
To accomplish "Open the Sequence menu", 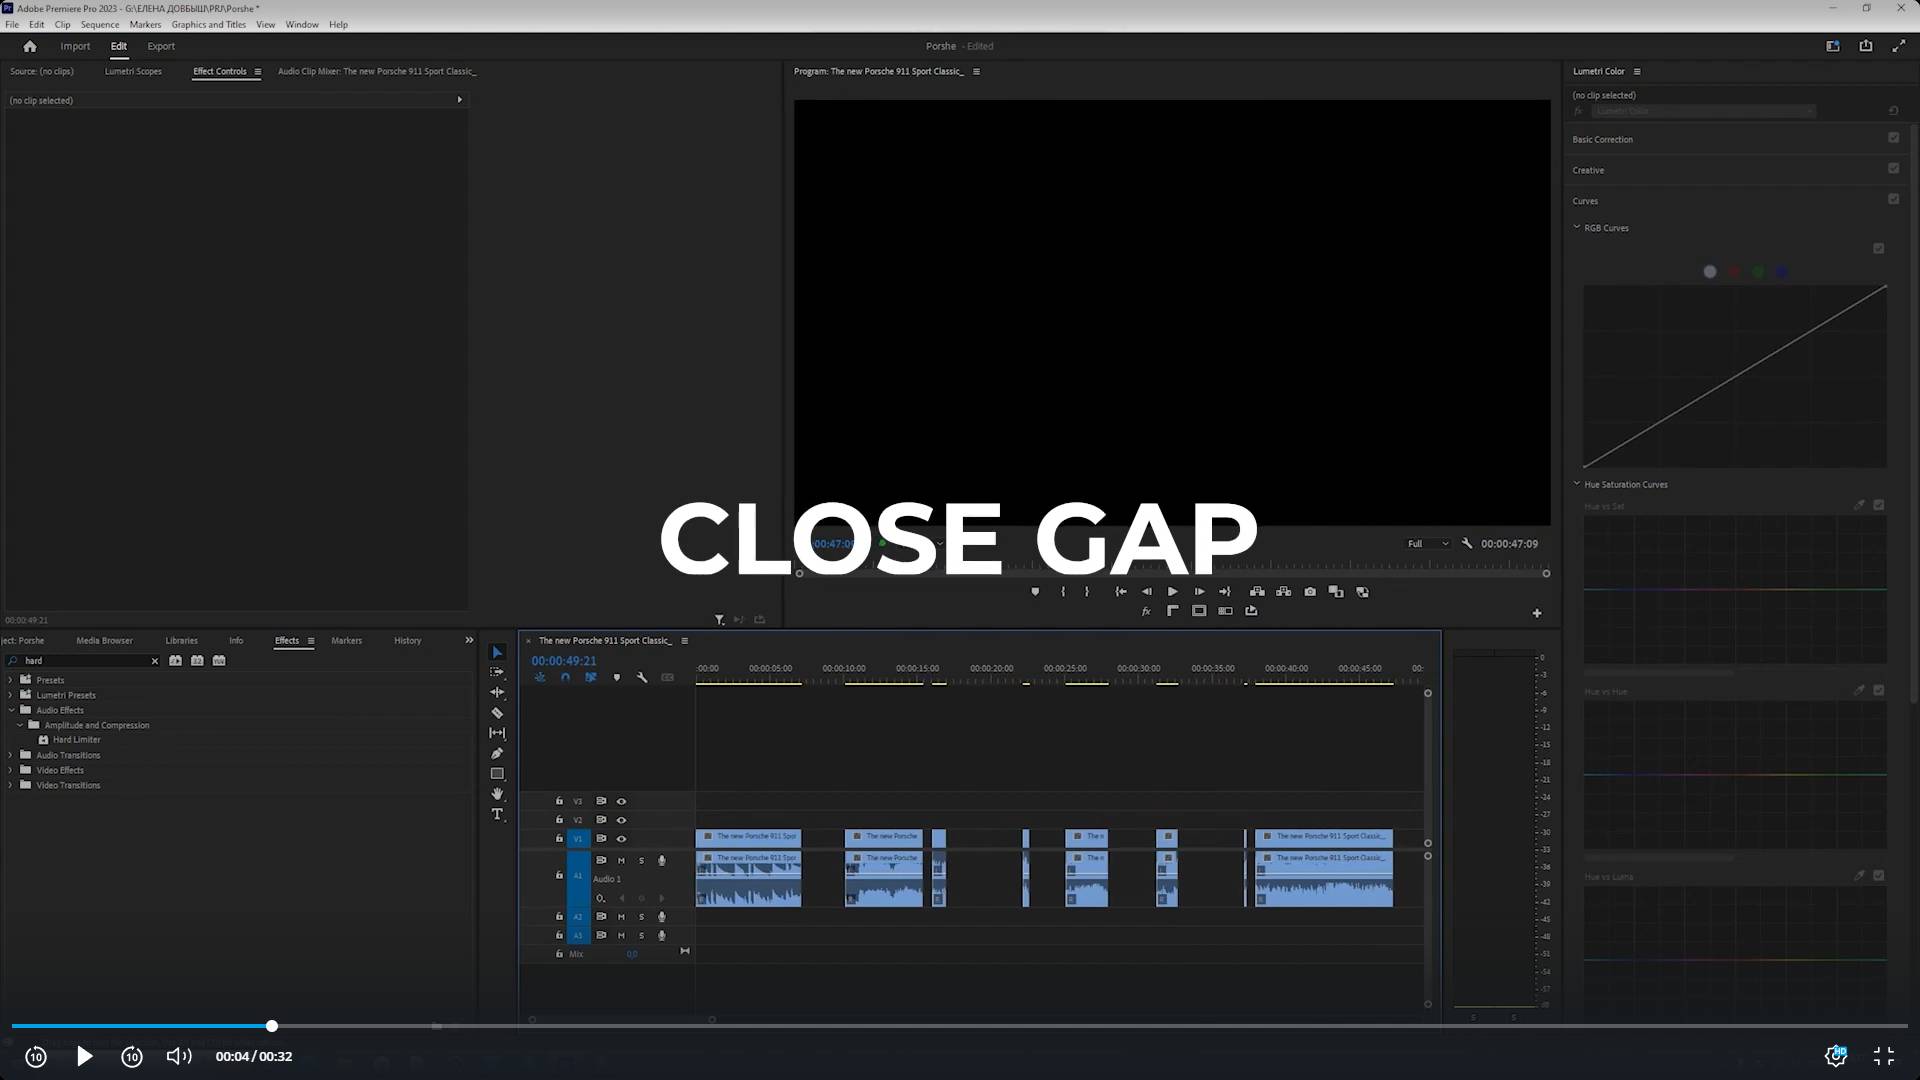I will click(99, 25).
